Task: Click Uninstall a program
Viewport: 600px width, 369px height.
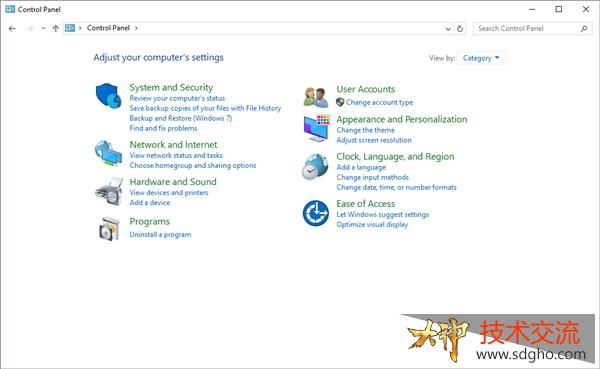Action: 160,235
